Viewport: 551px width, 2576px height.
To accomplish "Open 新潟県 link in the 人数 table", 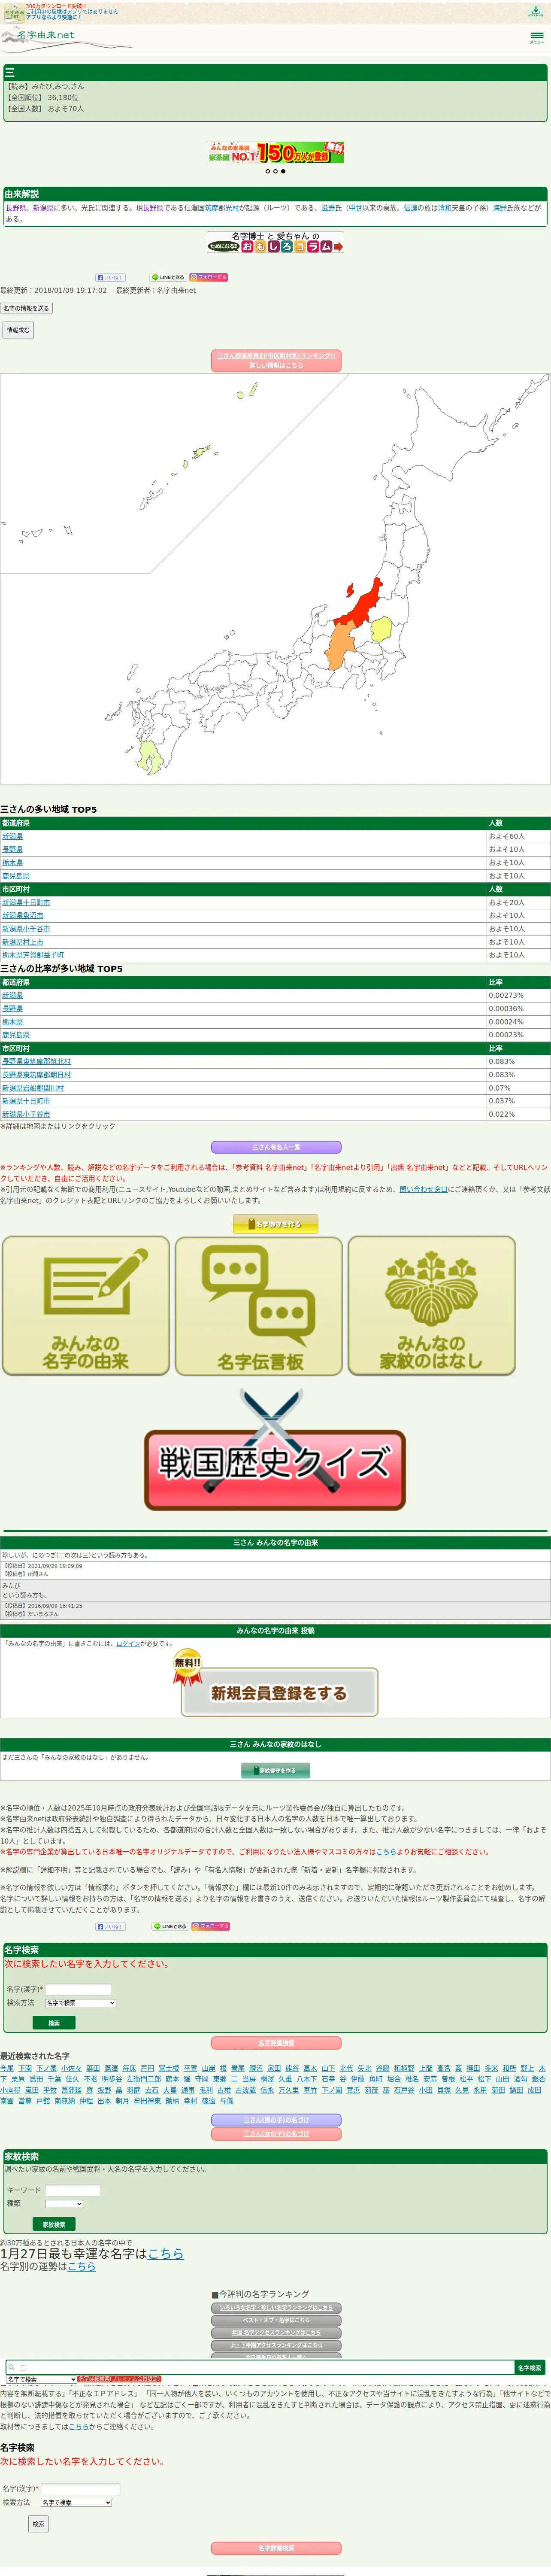I will coord(12,836).
